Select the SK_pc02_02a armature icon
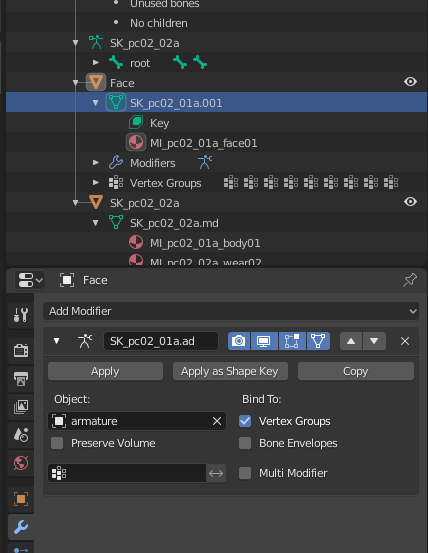The width and height of the screenshot is (428, 553). click(x=96, y=43)
